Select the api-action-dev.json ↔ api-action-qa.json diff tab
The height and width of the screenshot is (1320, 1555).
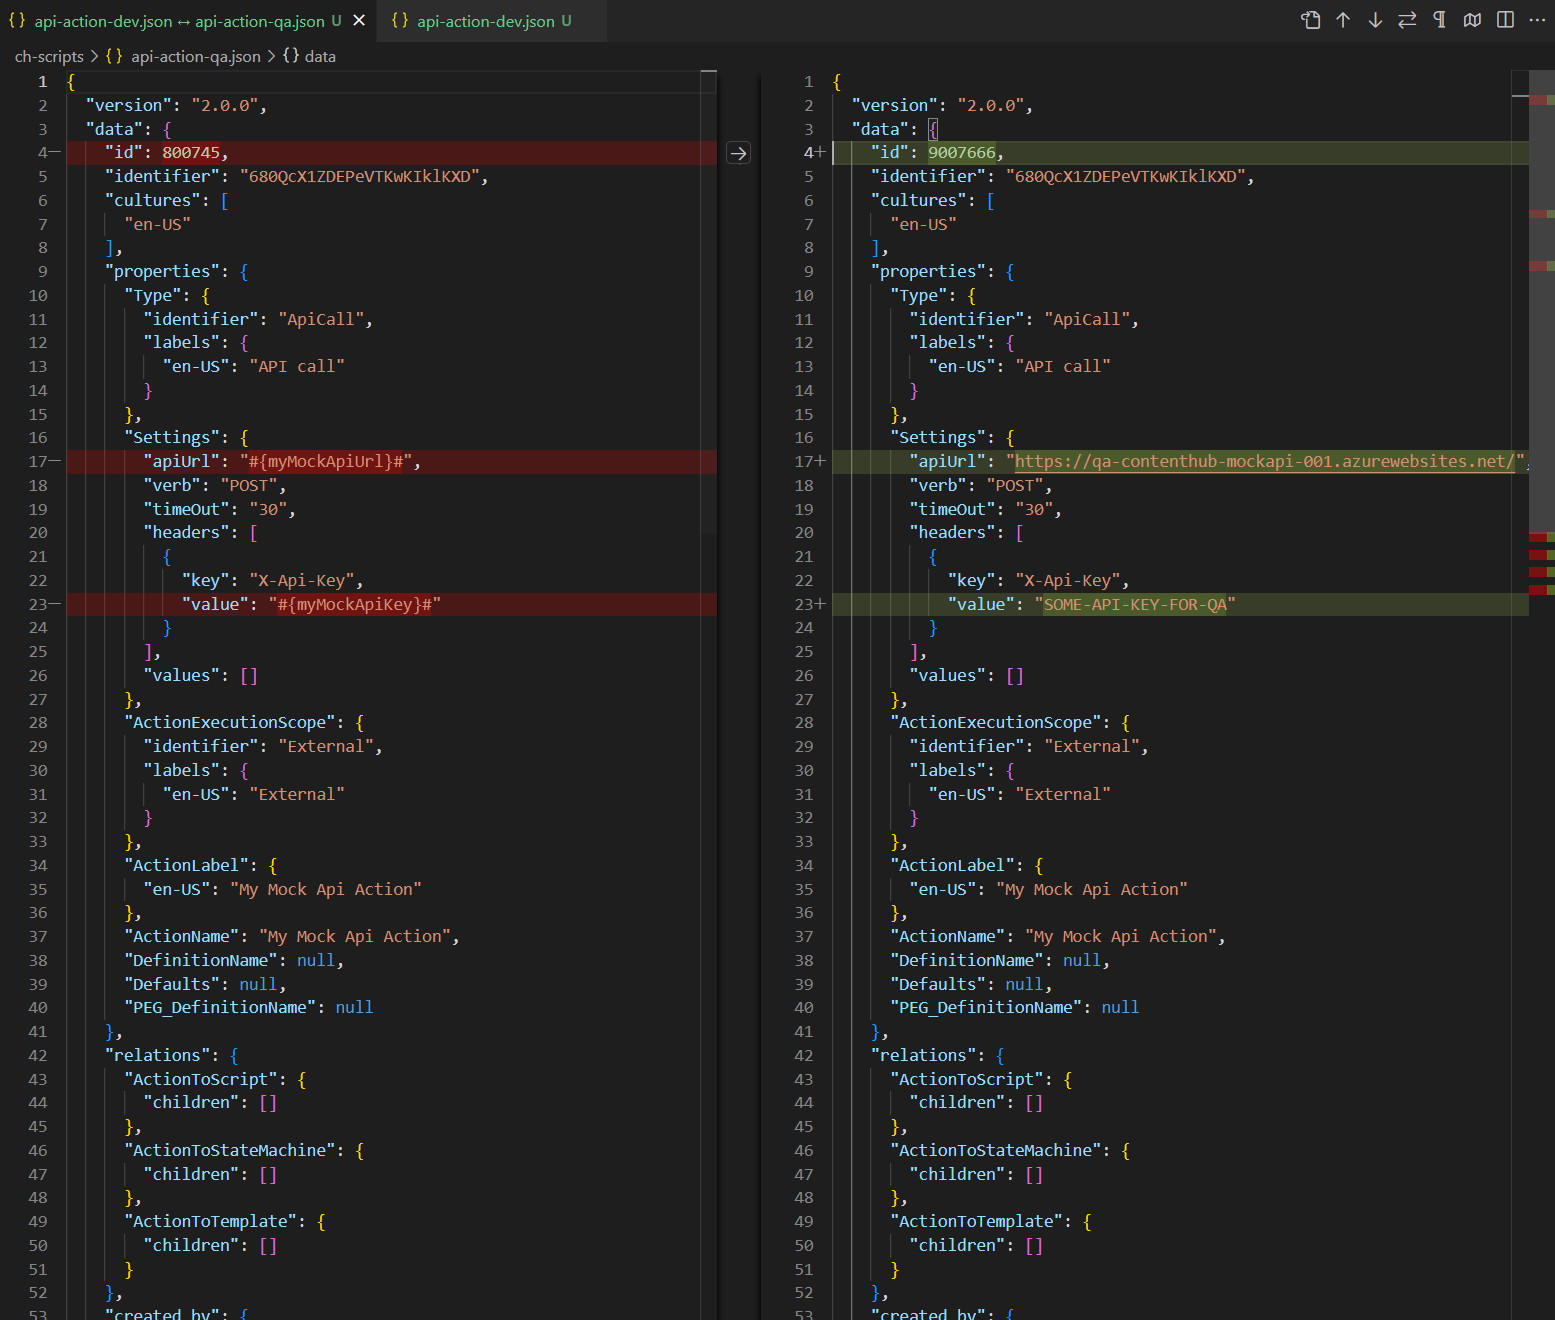pyautogui.click(x=179, y=21)
